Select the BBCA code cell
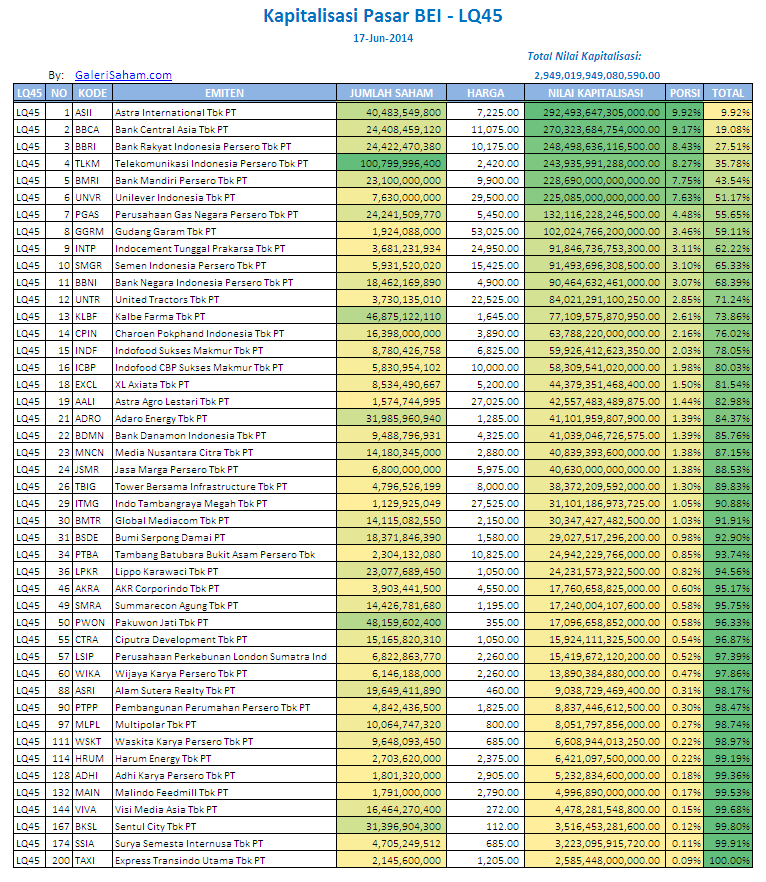The height and width of the screenshot is (882, 766). (92, 129)
